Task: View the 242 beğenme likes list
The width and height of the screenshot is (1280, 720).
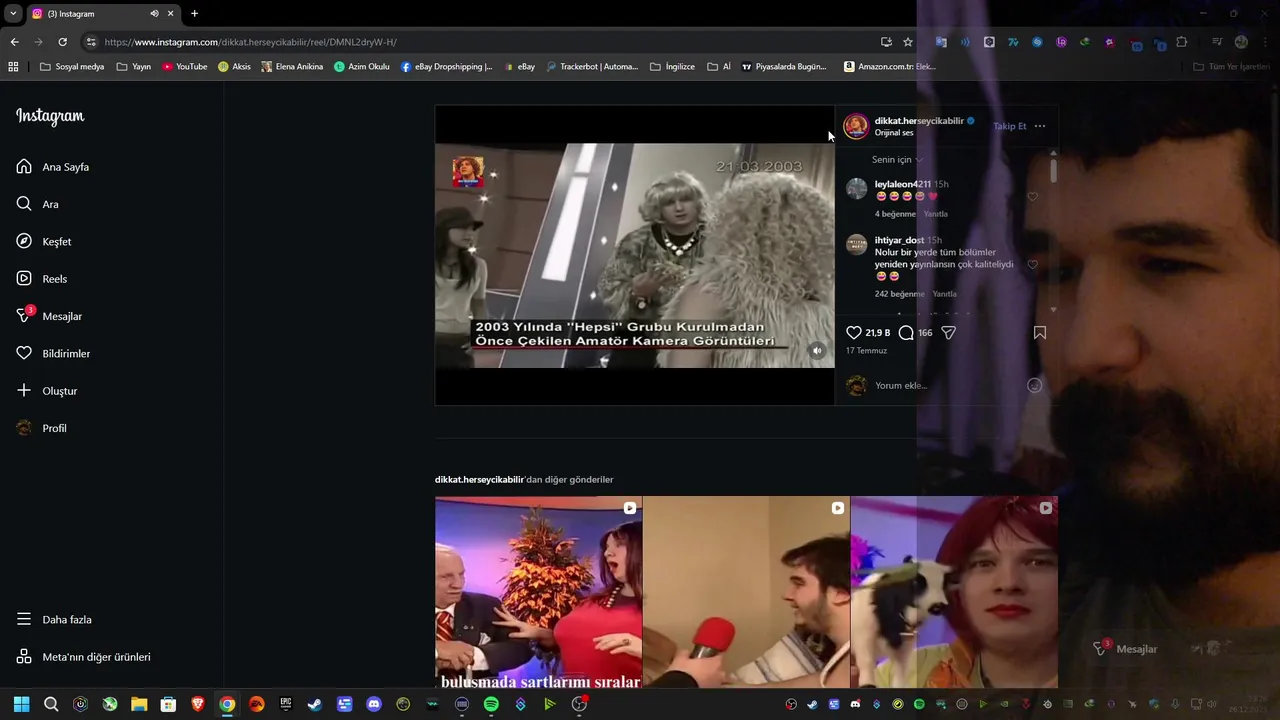Action: [900, 294]
